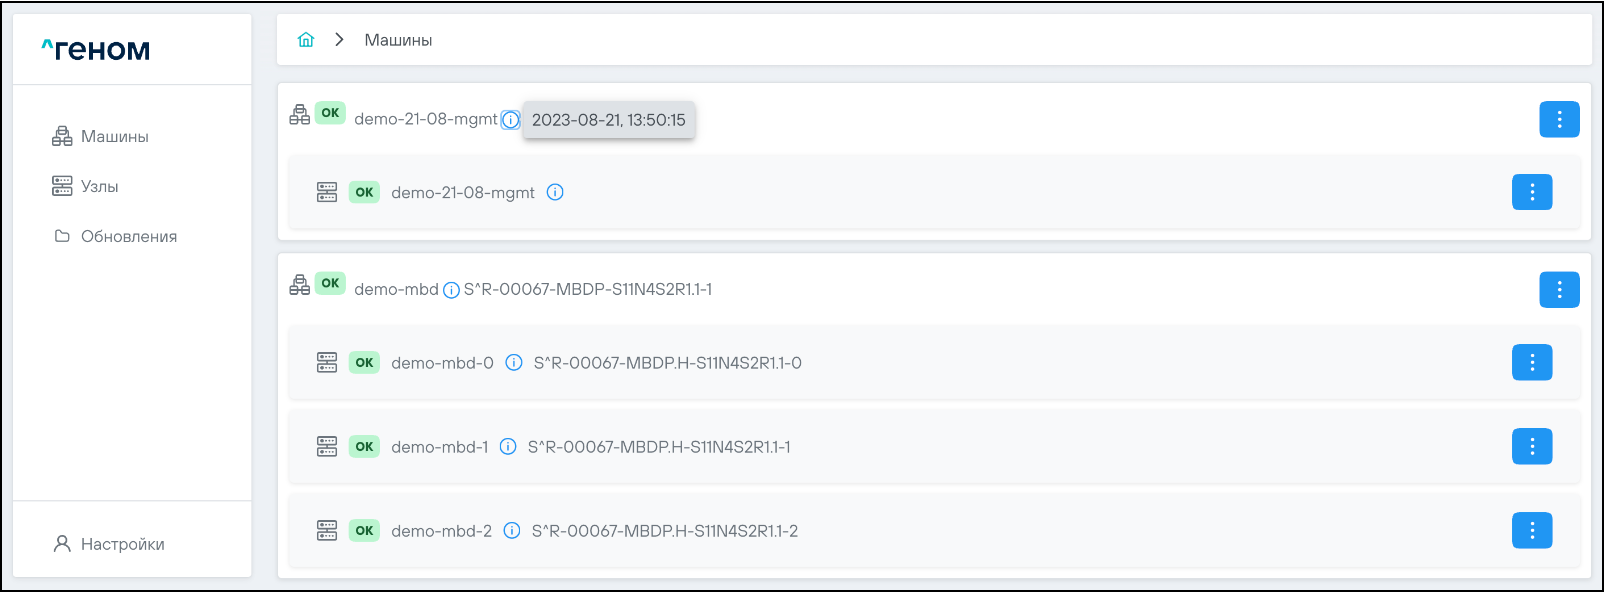Open Узлы section in sidebar

coord(99,186)
